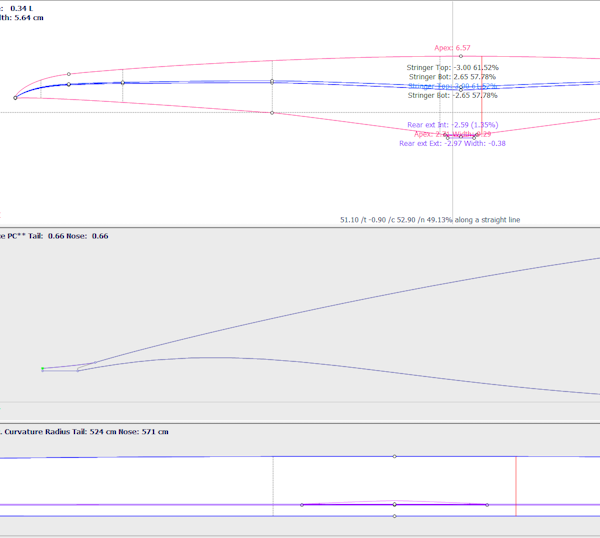Image resolution: width=600 pixels, height=538 pixels.
Task: Click 'Curvature Radius Tail: 524 cm Nose: 571 cm' text
Action: pyautogui.click(x=86, y=432)
